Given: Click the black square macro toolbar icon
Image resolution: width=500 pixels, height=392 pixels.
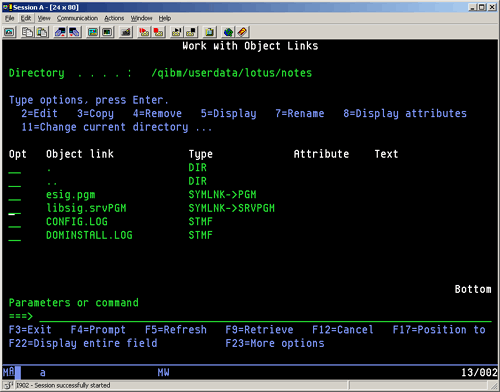Looking at the screenshot, I should [x=191, y=32].
